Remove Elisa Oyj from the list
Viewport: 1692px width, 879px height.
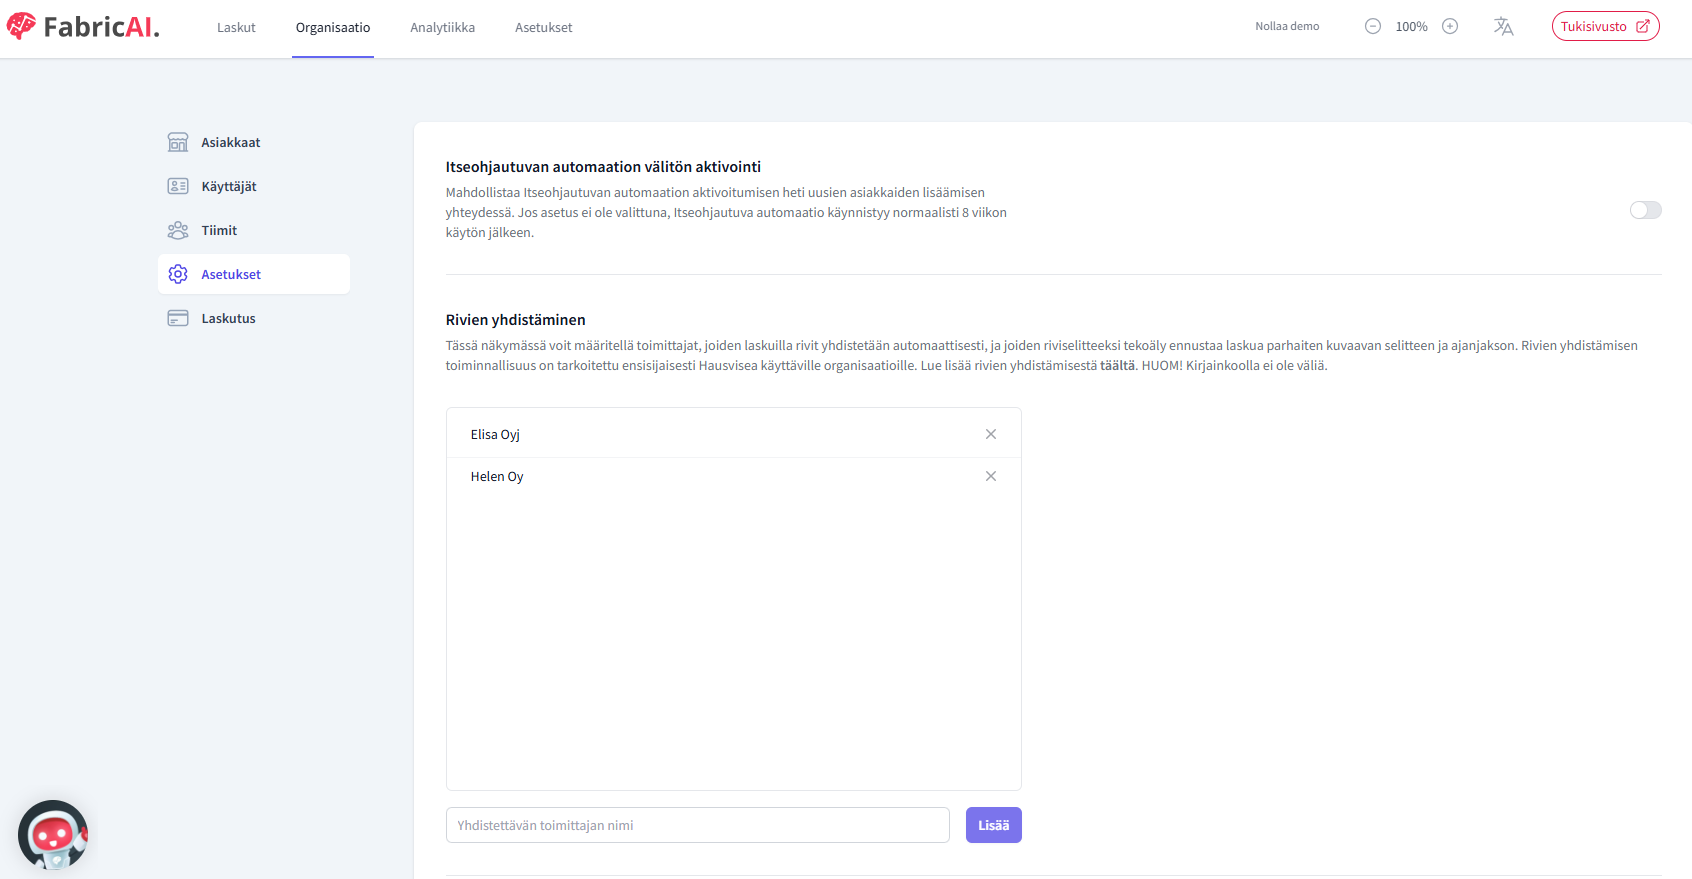(991, 434)
